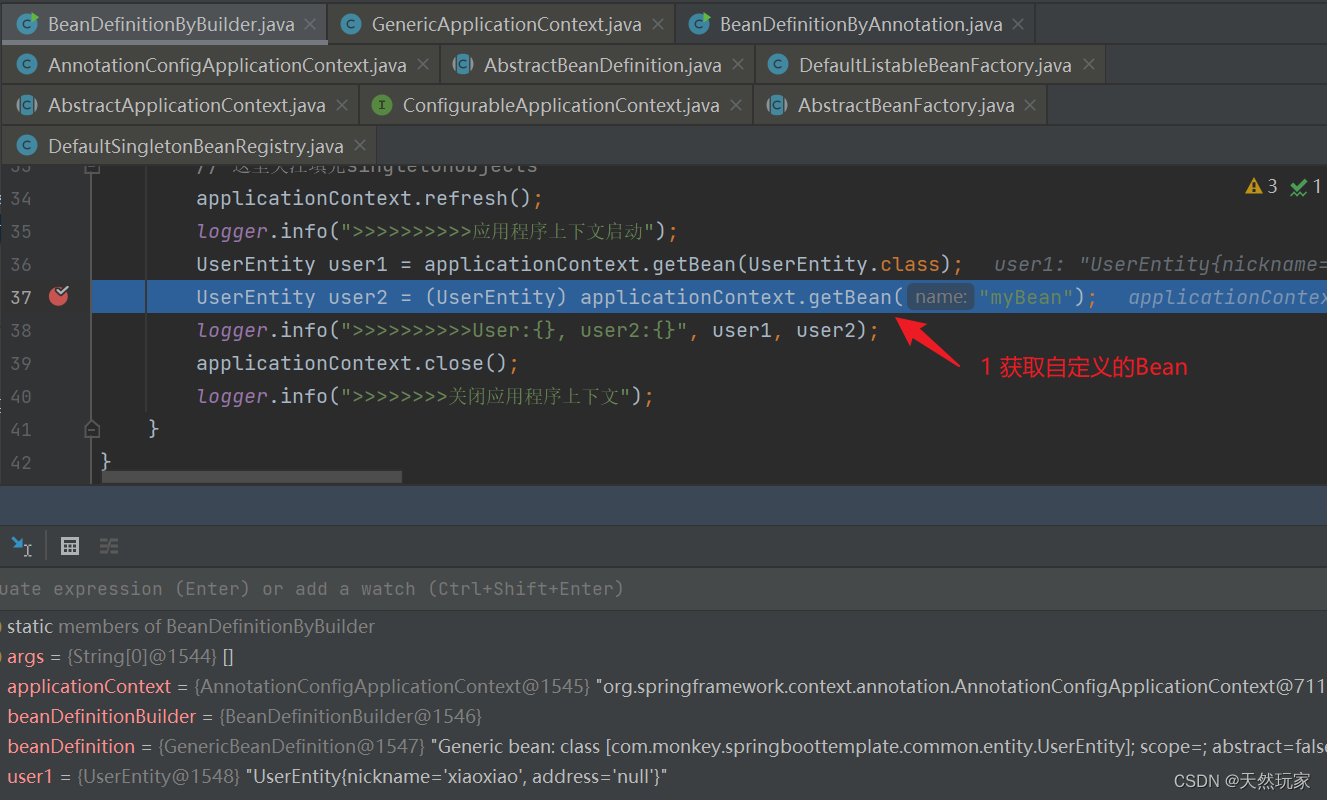The height and width of the screenshot is (800, 1327).
Task: Close the ConfigurableApplicationContext.java tab
Action: 736,105
